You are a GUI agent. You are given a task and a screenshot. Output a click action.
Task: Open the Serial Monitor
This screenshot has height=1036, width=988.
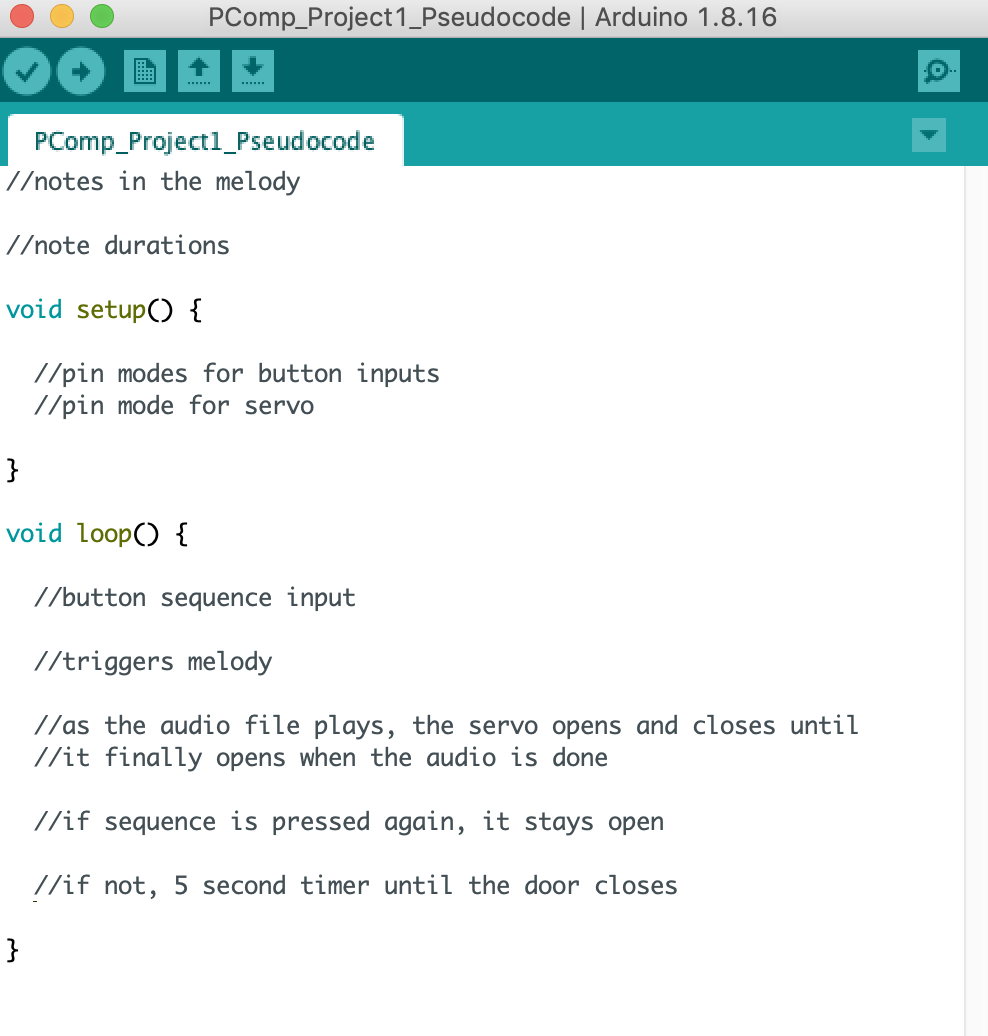point(938,71)
